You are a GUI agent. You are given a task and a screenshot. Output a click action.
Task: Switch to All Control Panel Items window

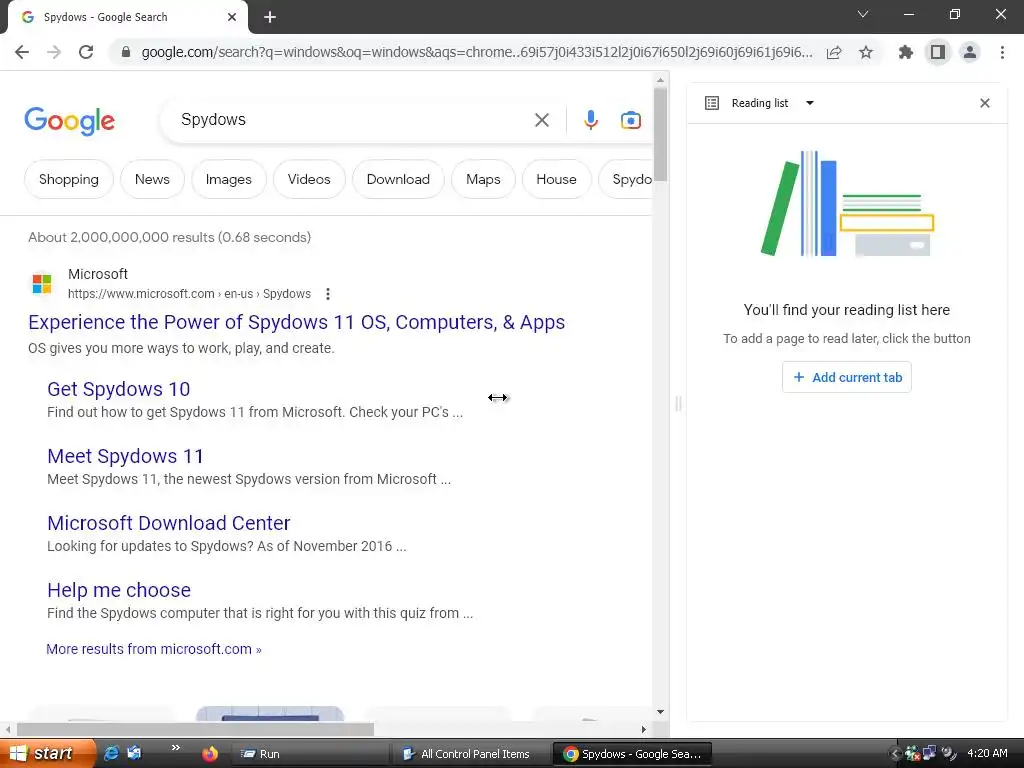[x=470, y=754]
